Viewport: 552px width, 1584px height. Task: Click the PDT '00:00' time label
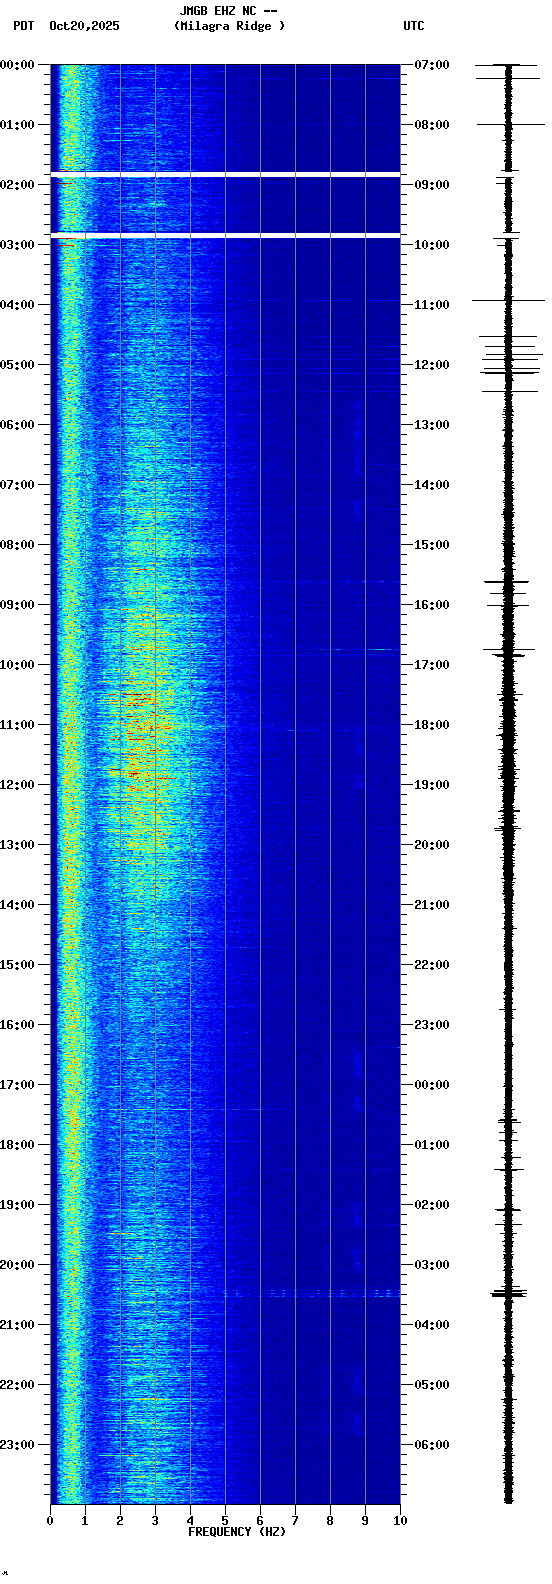coord(17,65)
